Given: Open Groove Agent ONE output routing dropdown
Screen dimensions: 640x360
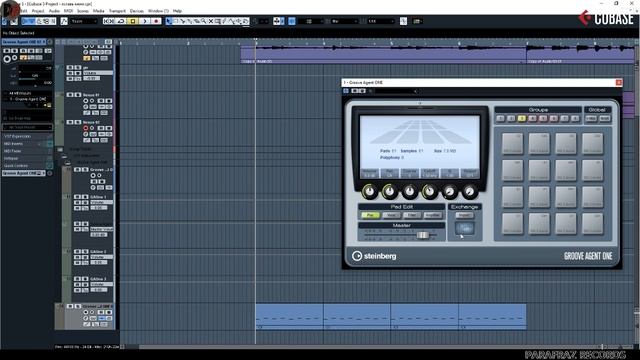Looking at the screenshot, I should [x=27, y=99].
